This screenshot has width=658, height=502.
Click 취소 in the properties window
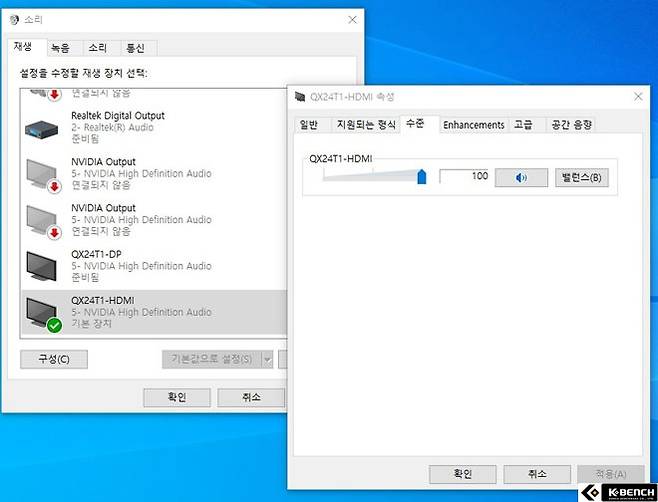537,474
